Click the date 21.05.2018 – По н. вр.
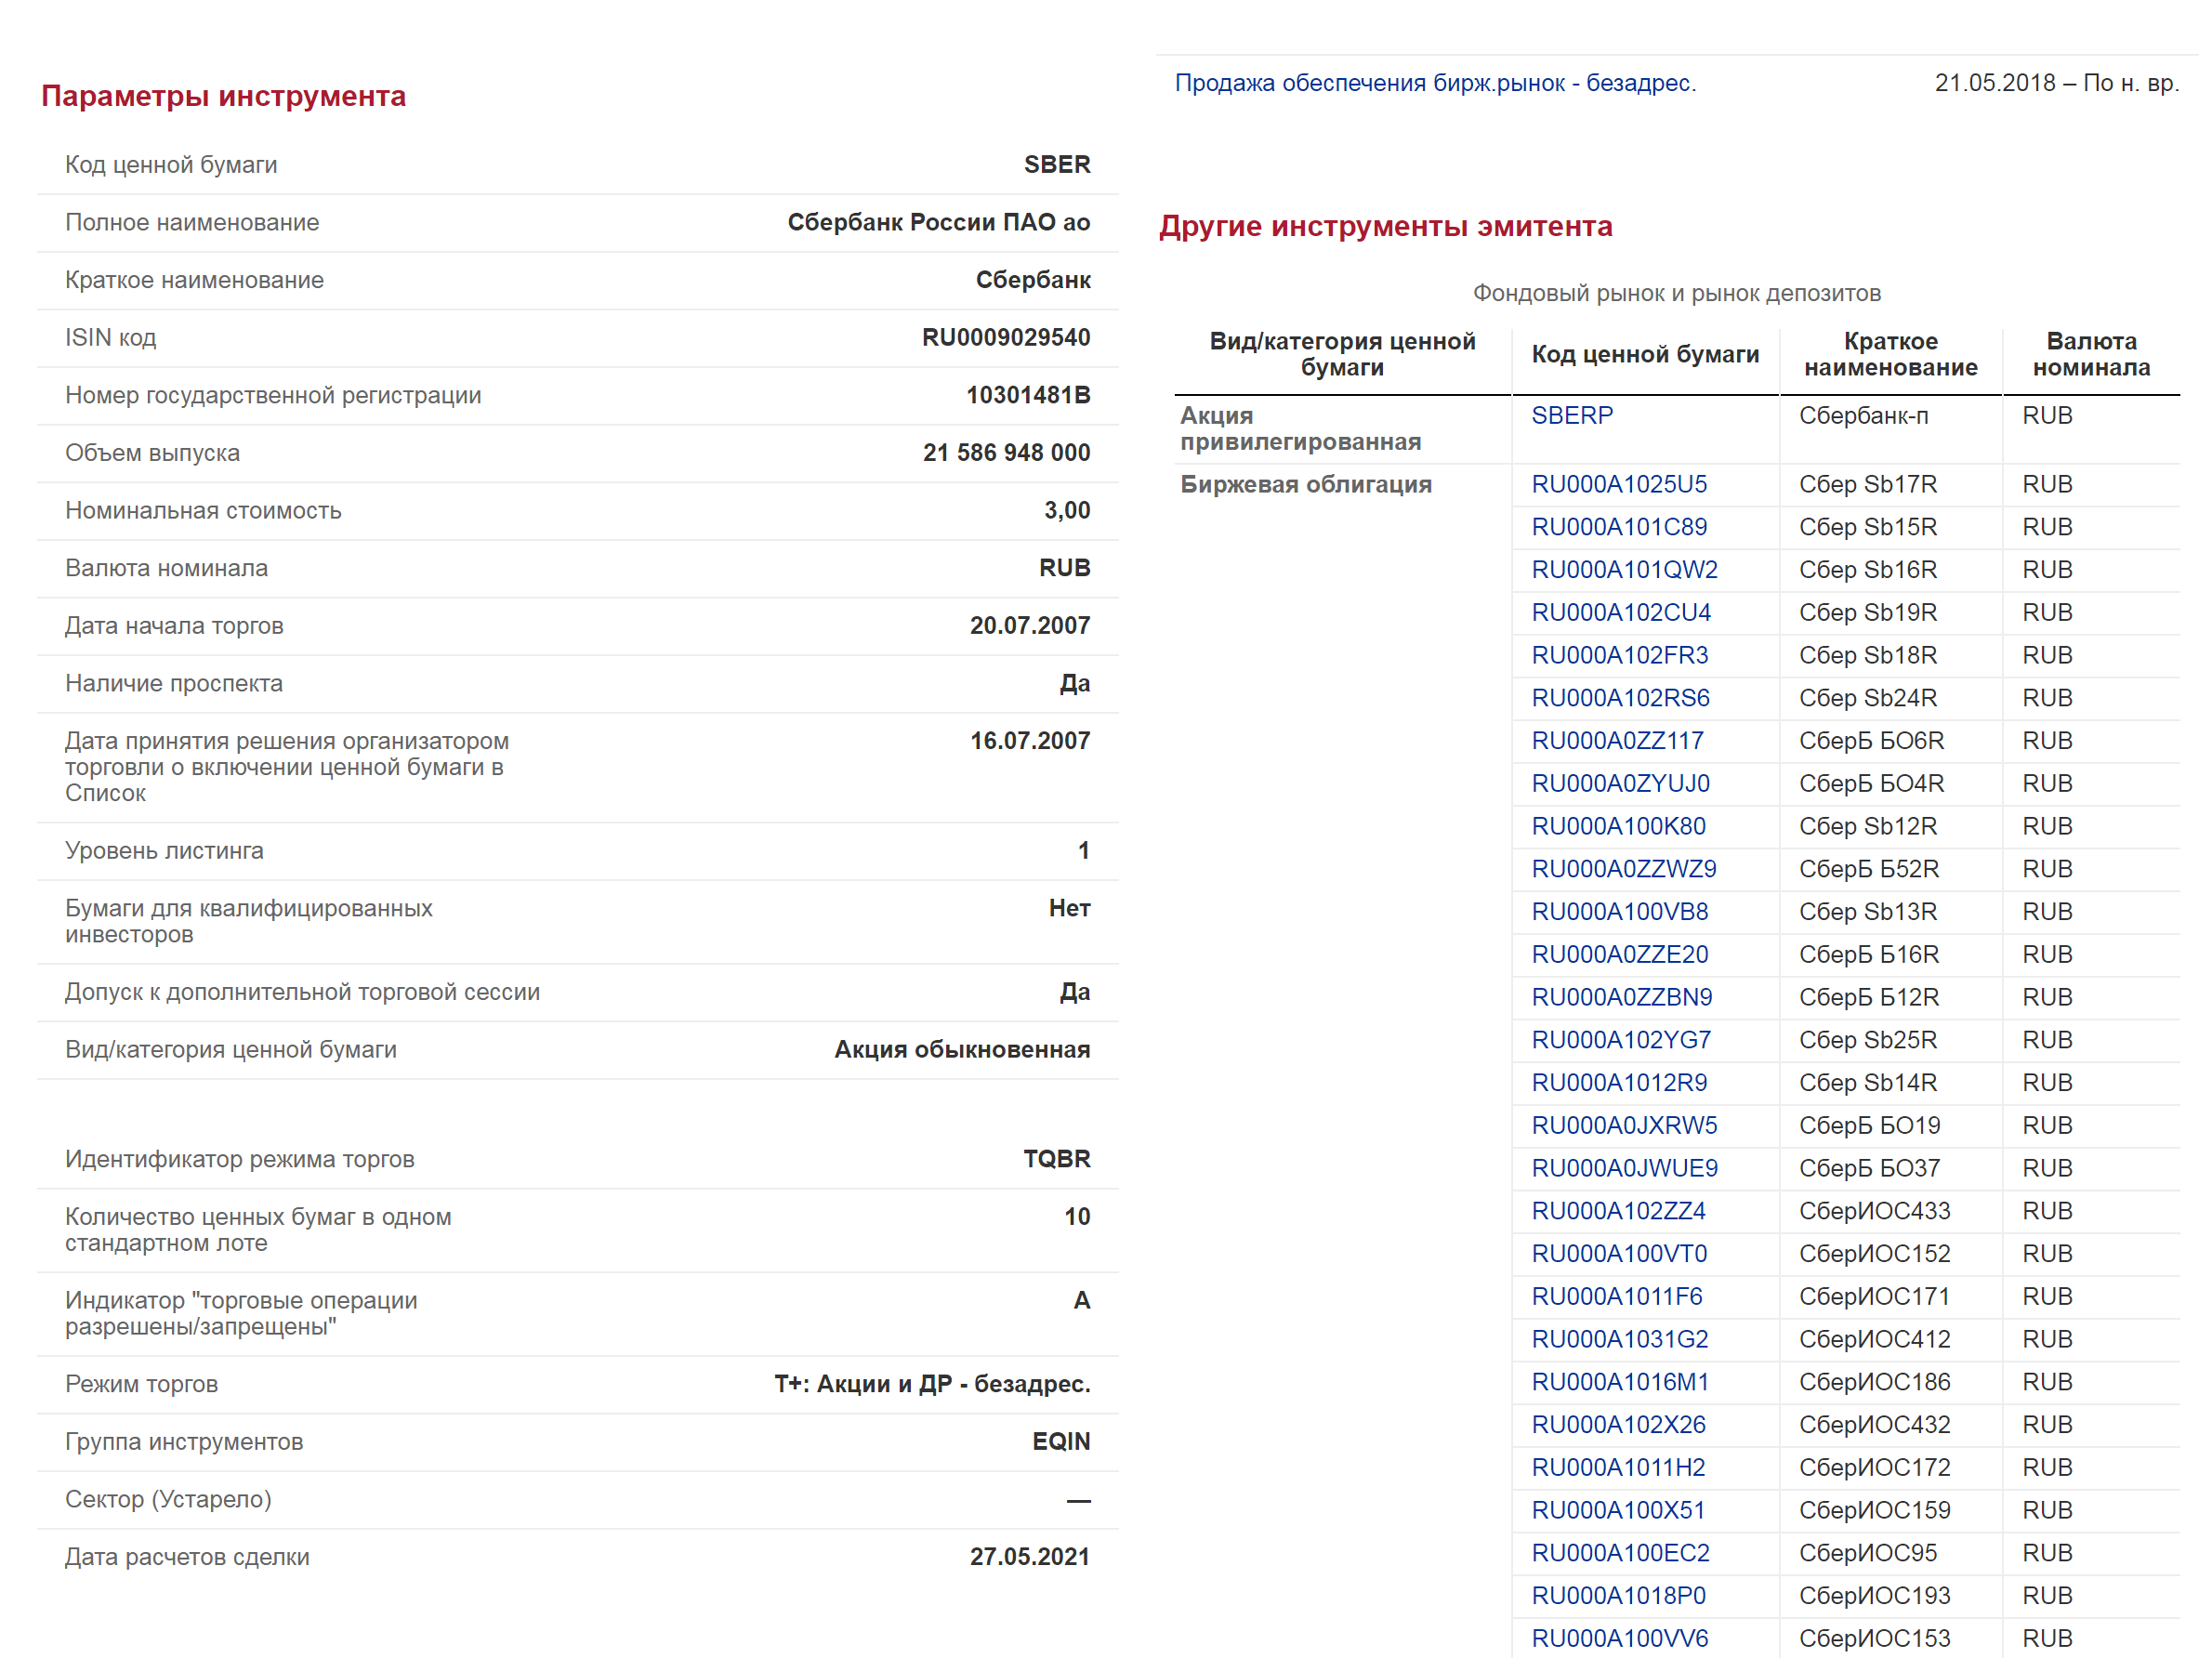2212x1658 pixels. [2056, 83]
